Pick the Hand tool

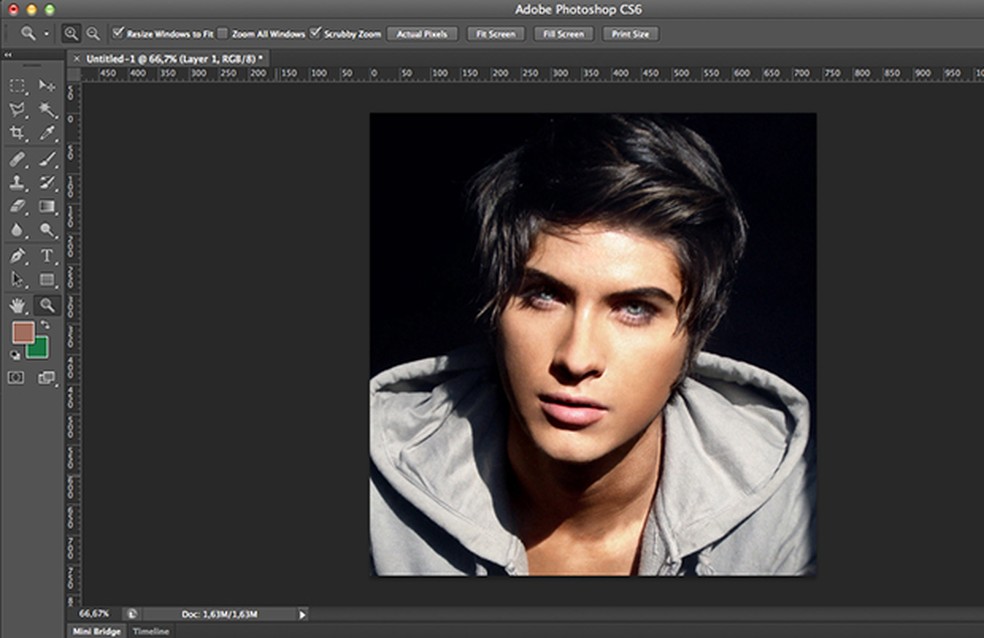(17, 305)
